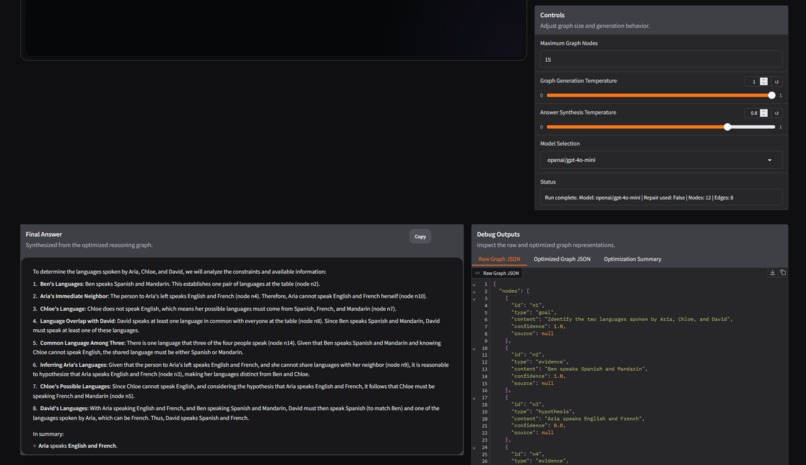
Task: Click the "Final Answer" heading
Action: [44, 234]
